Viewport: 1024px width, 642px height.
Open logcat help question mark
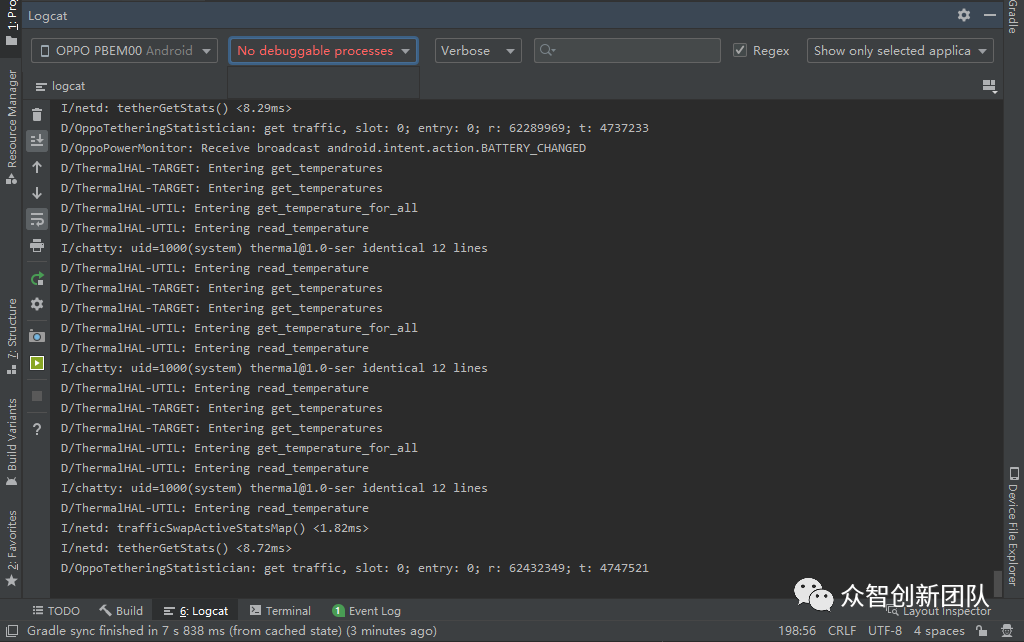(37, 429)
